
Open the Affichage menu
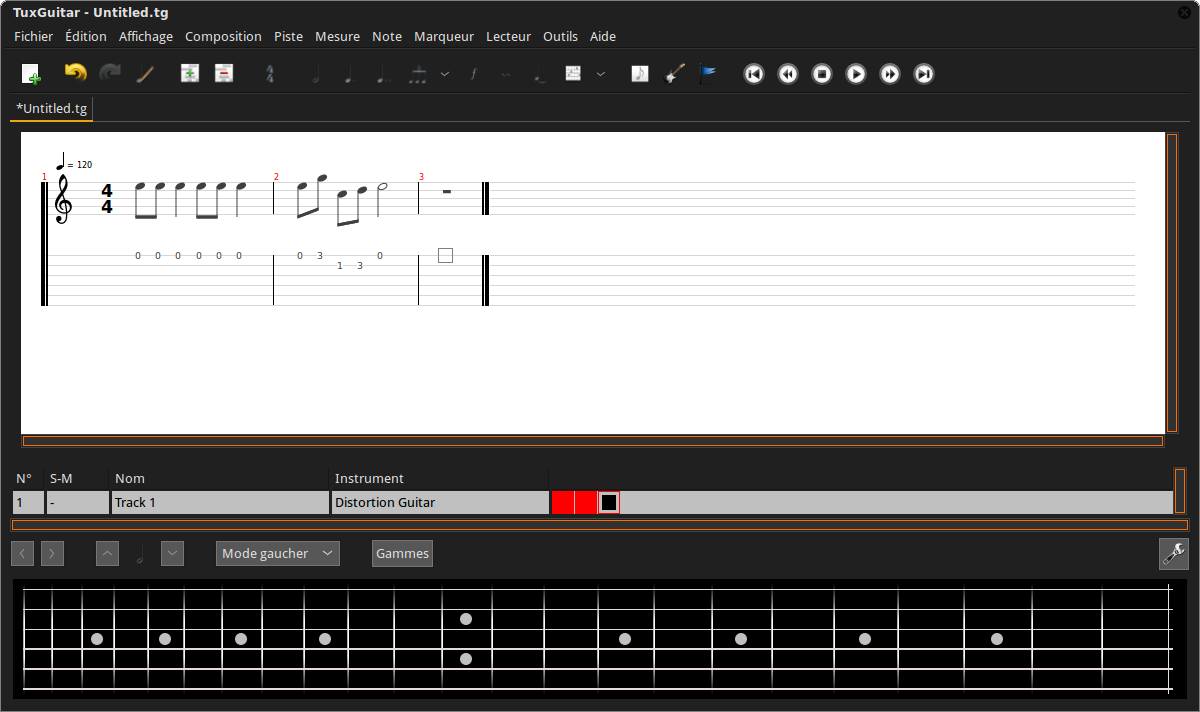(146, 36)
